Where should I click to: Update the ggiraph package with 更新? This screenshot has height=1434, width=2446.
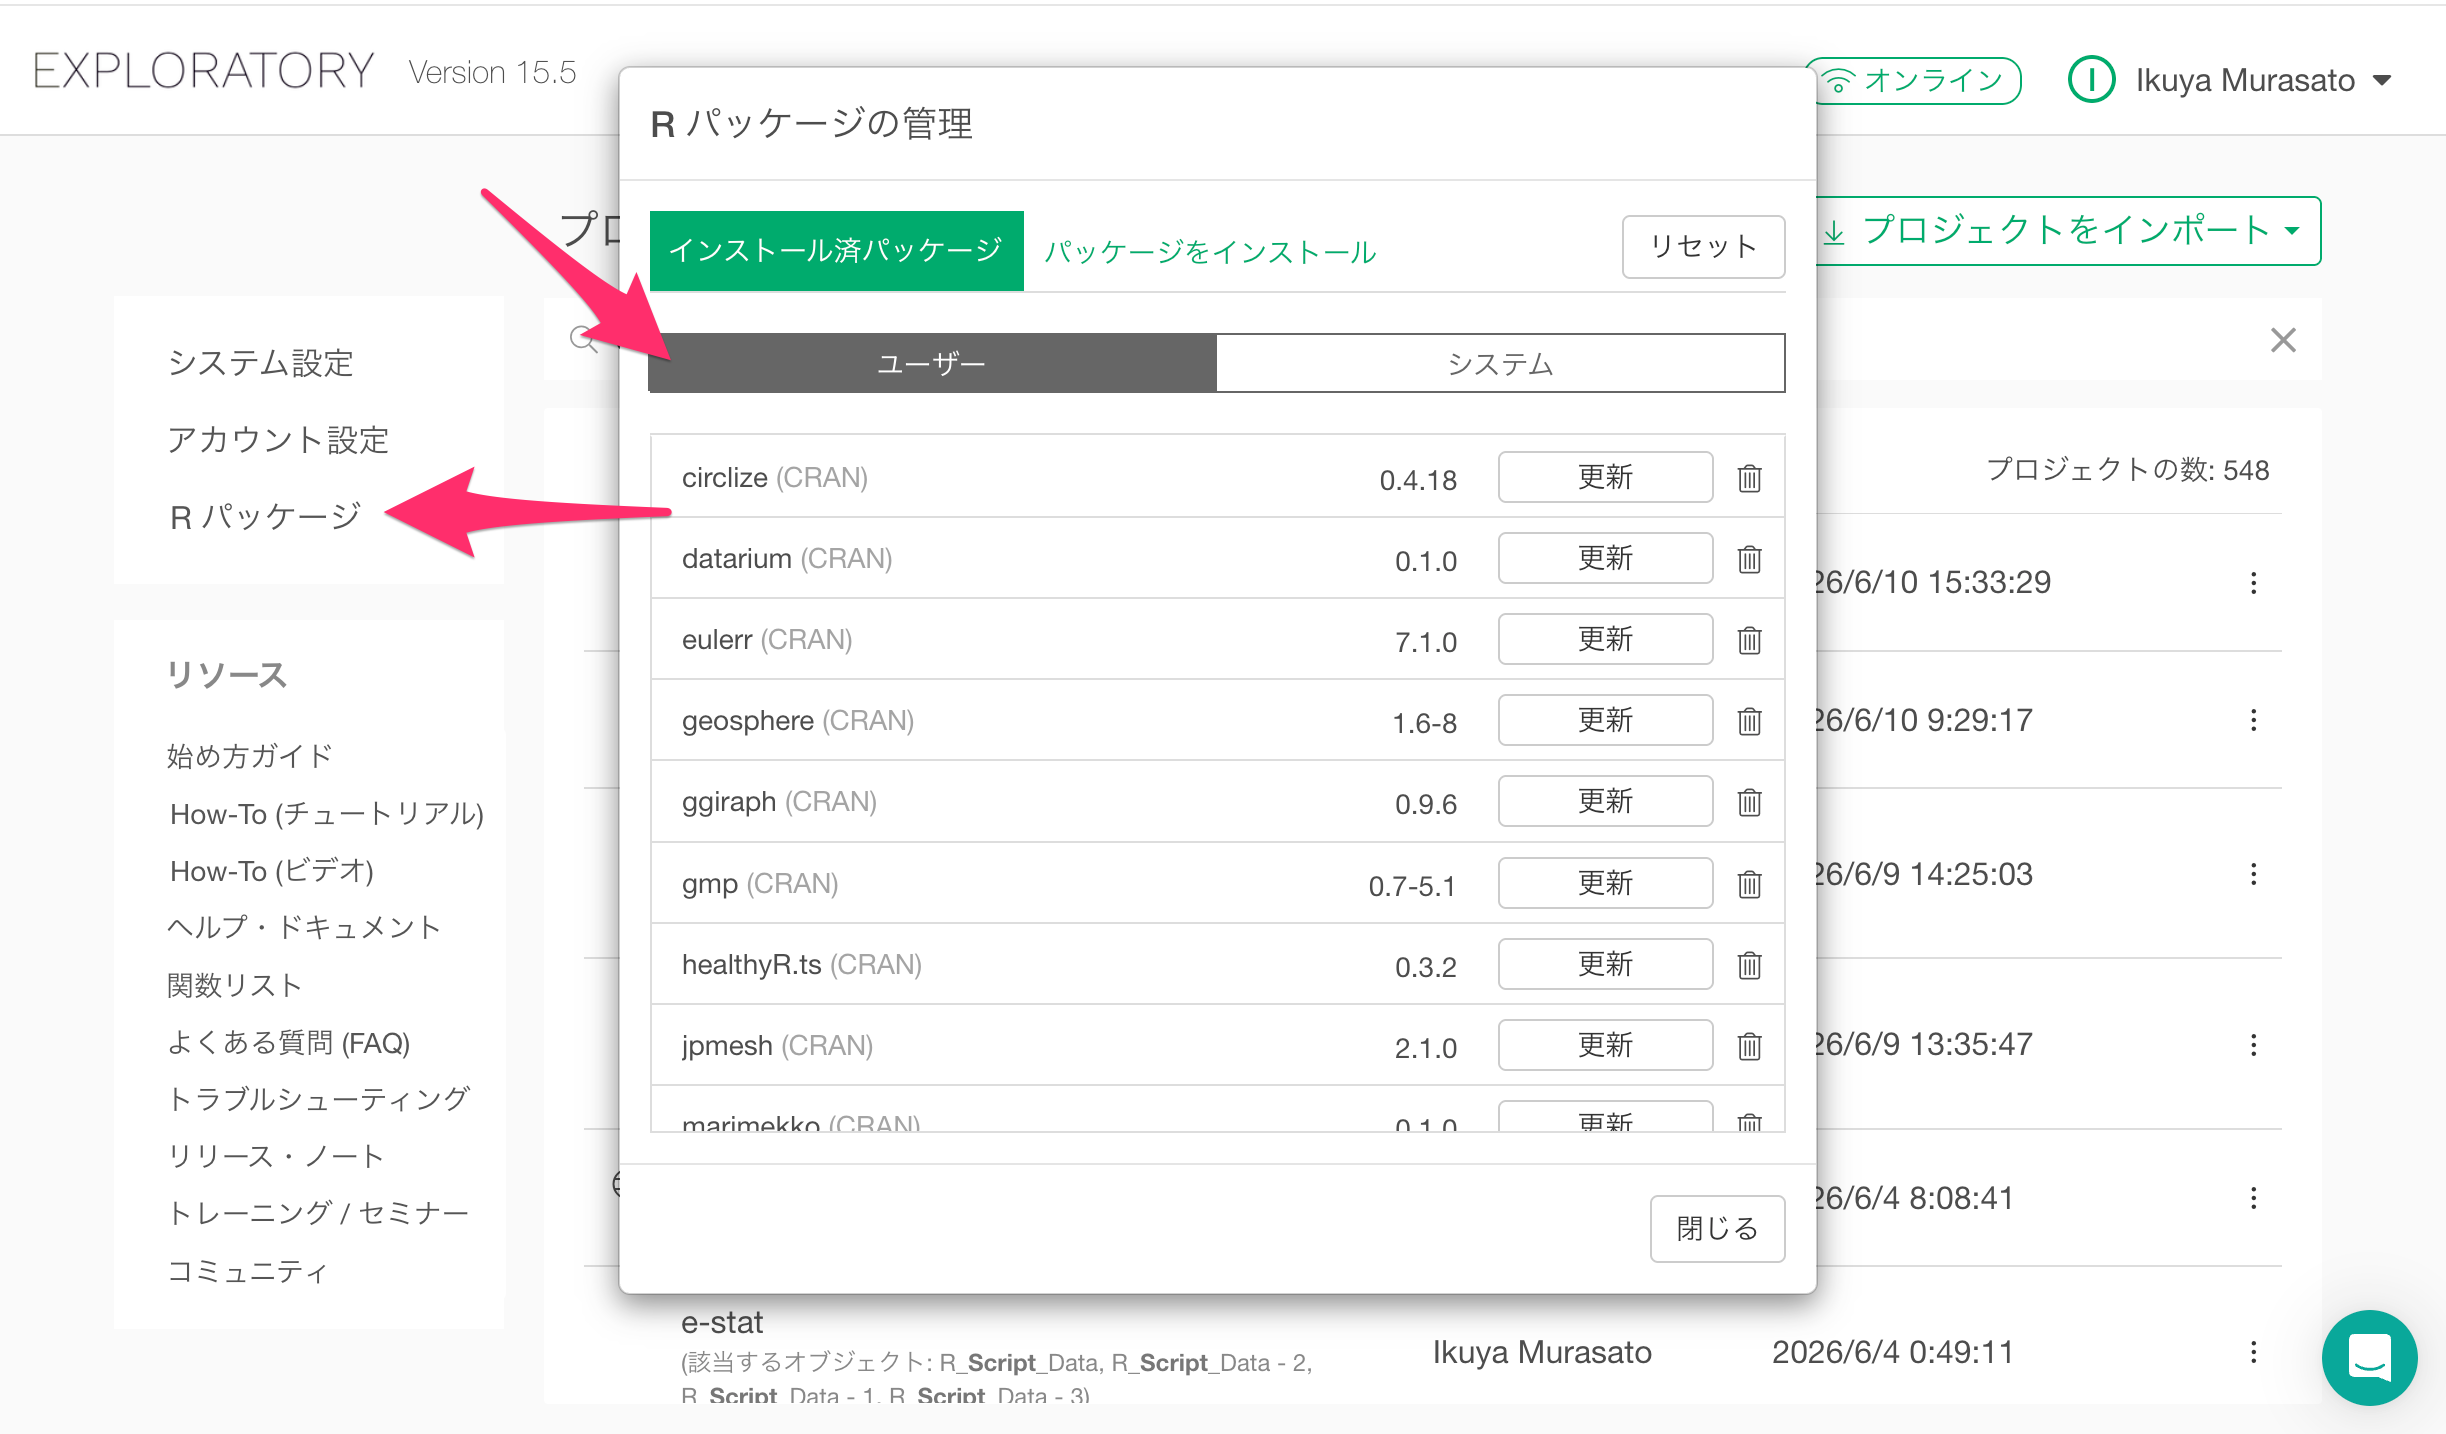coord(1605,801)
